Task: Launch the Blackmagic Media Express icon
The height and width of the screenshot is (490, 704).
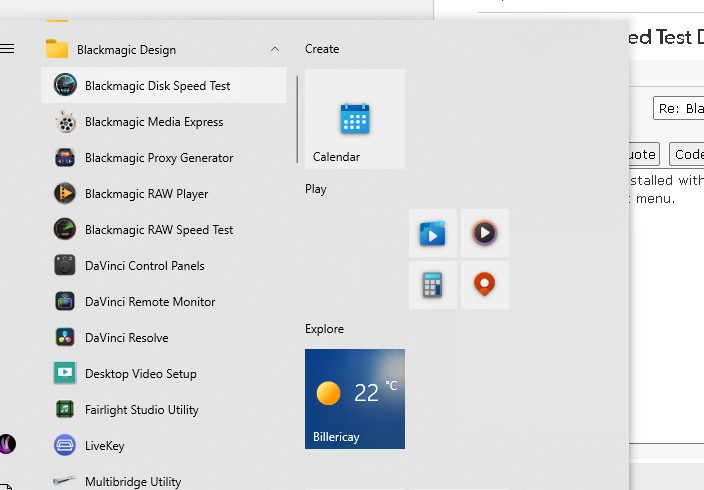Action: tap(65, 122)
